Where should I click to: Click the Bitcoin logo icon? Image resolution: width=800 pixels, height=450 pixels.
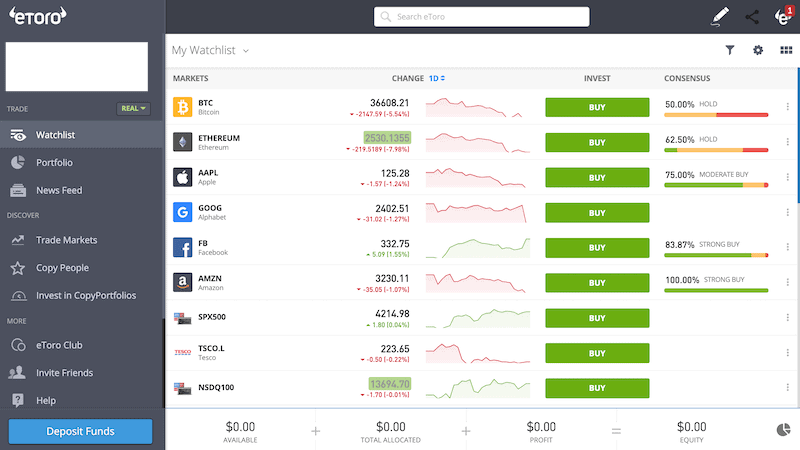(182, 107)
